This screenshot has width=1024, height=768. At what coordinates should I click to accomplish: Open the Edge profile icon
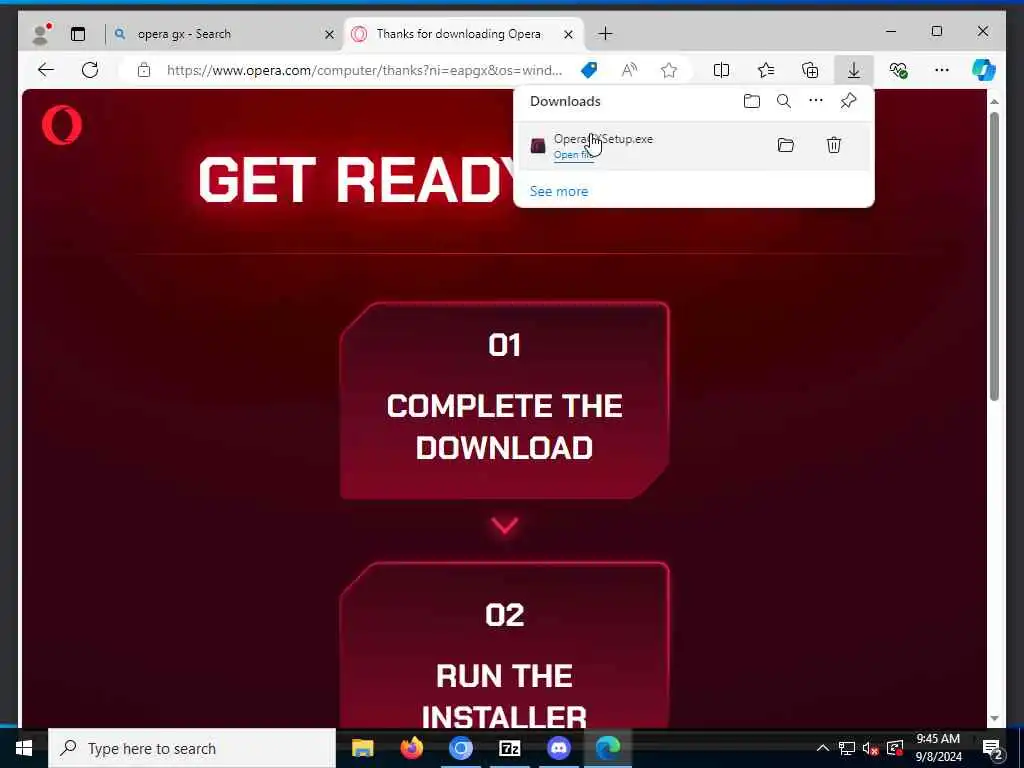pyautogui.click(x=41, y=34)
